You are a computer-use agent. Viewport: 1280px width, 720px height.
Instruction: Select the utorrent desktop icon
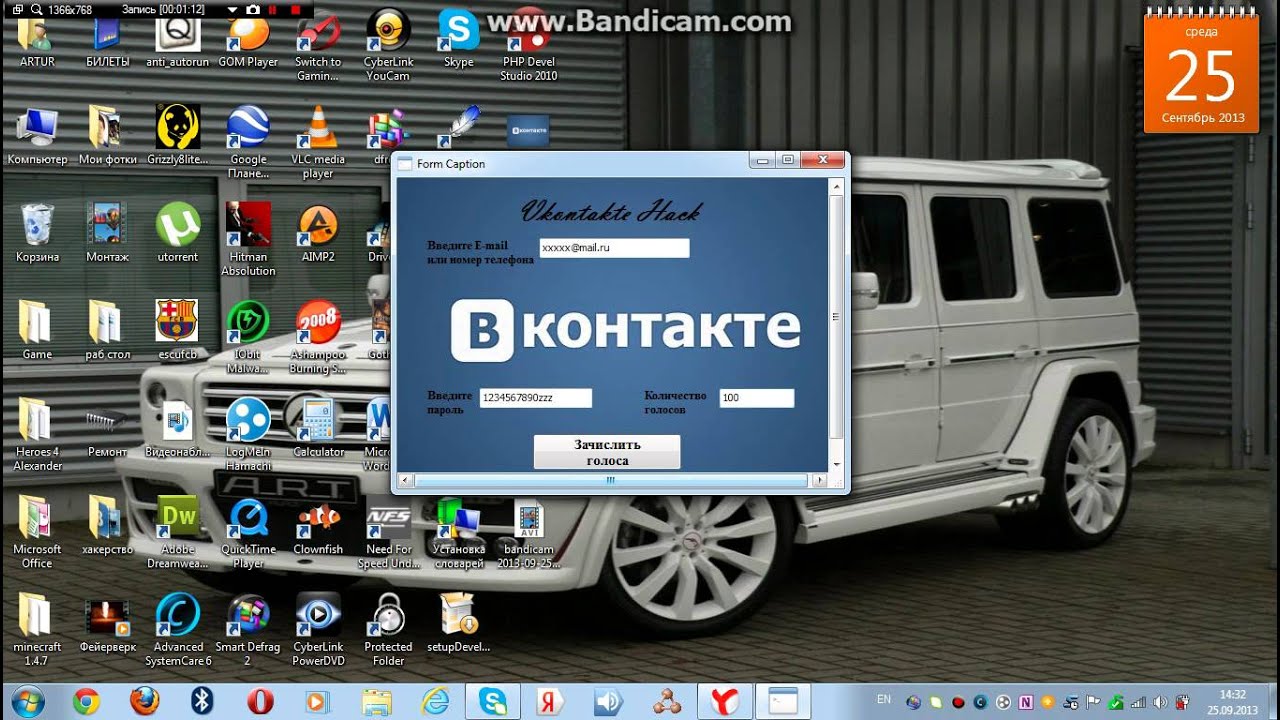(x=178, y=233)
